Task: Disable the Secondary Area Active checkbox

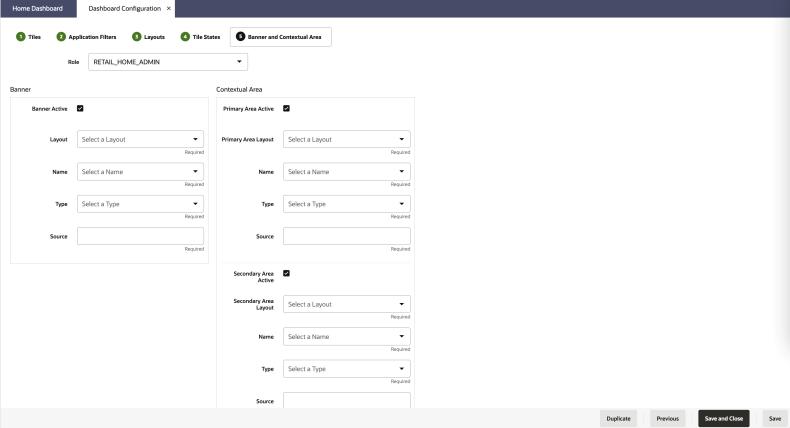Action: point(286,273)
